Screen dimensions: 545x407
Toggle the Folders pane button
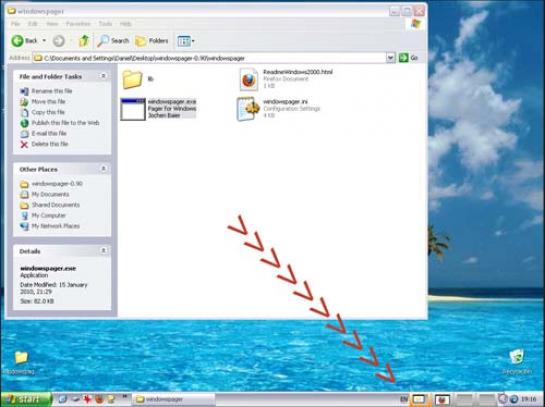click(152, 41)
